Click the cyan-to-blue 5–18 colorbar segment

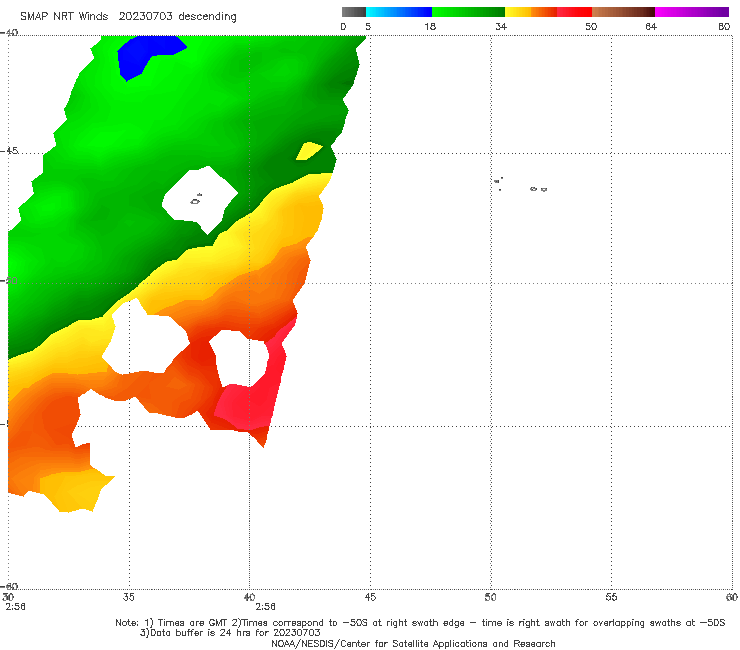point(399,12)
